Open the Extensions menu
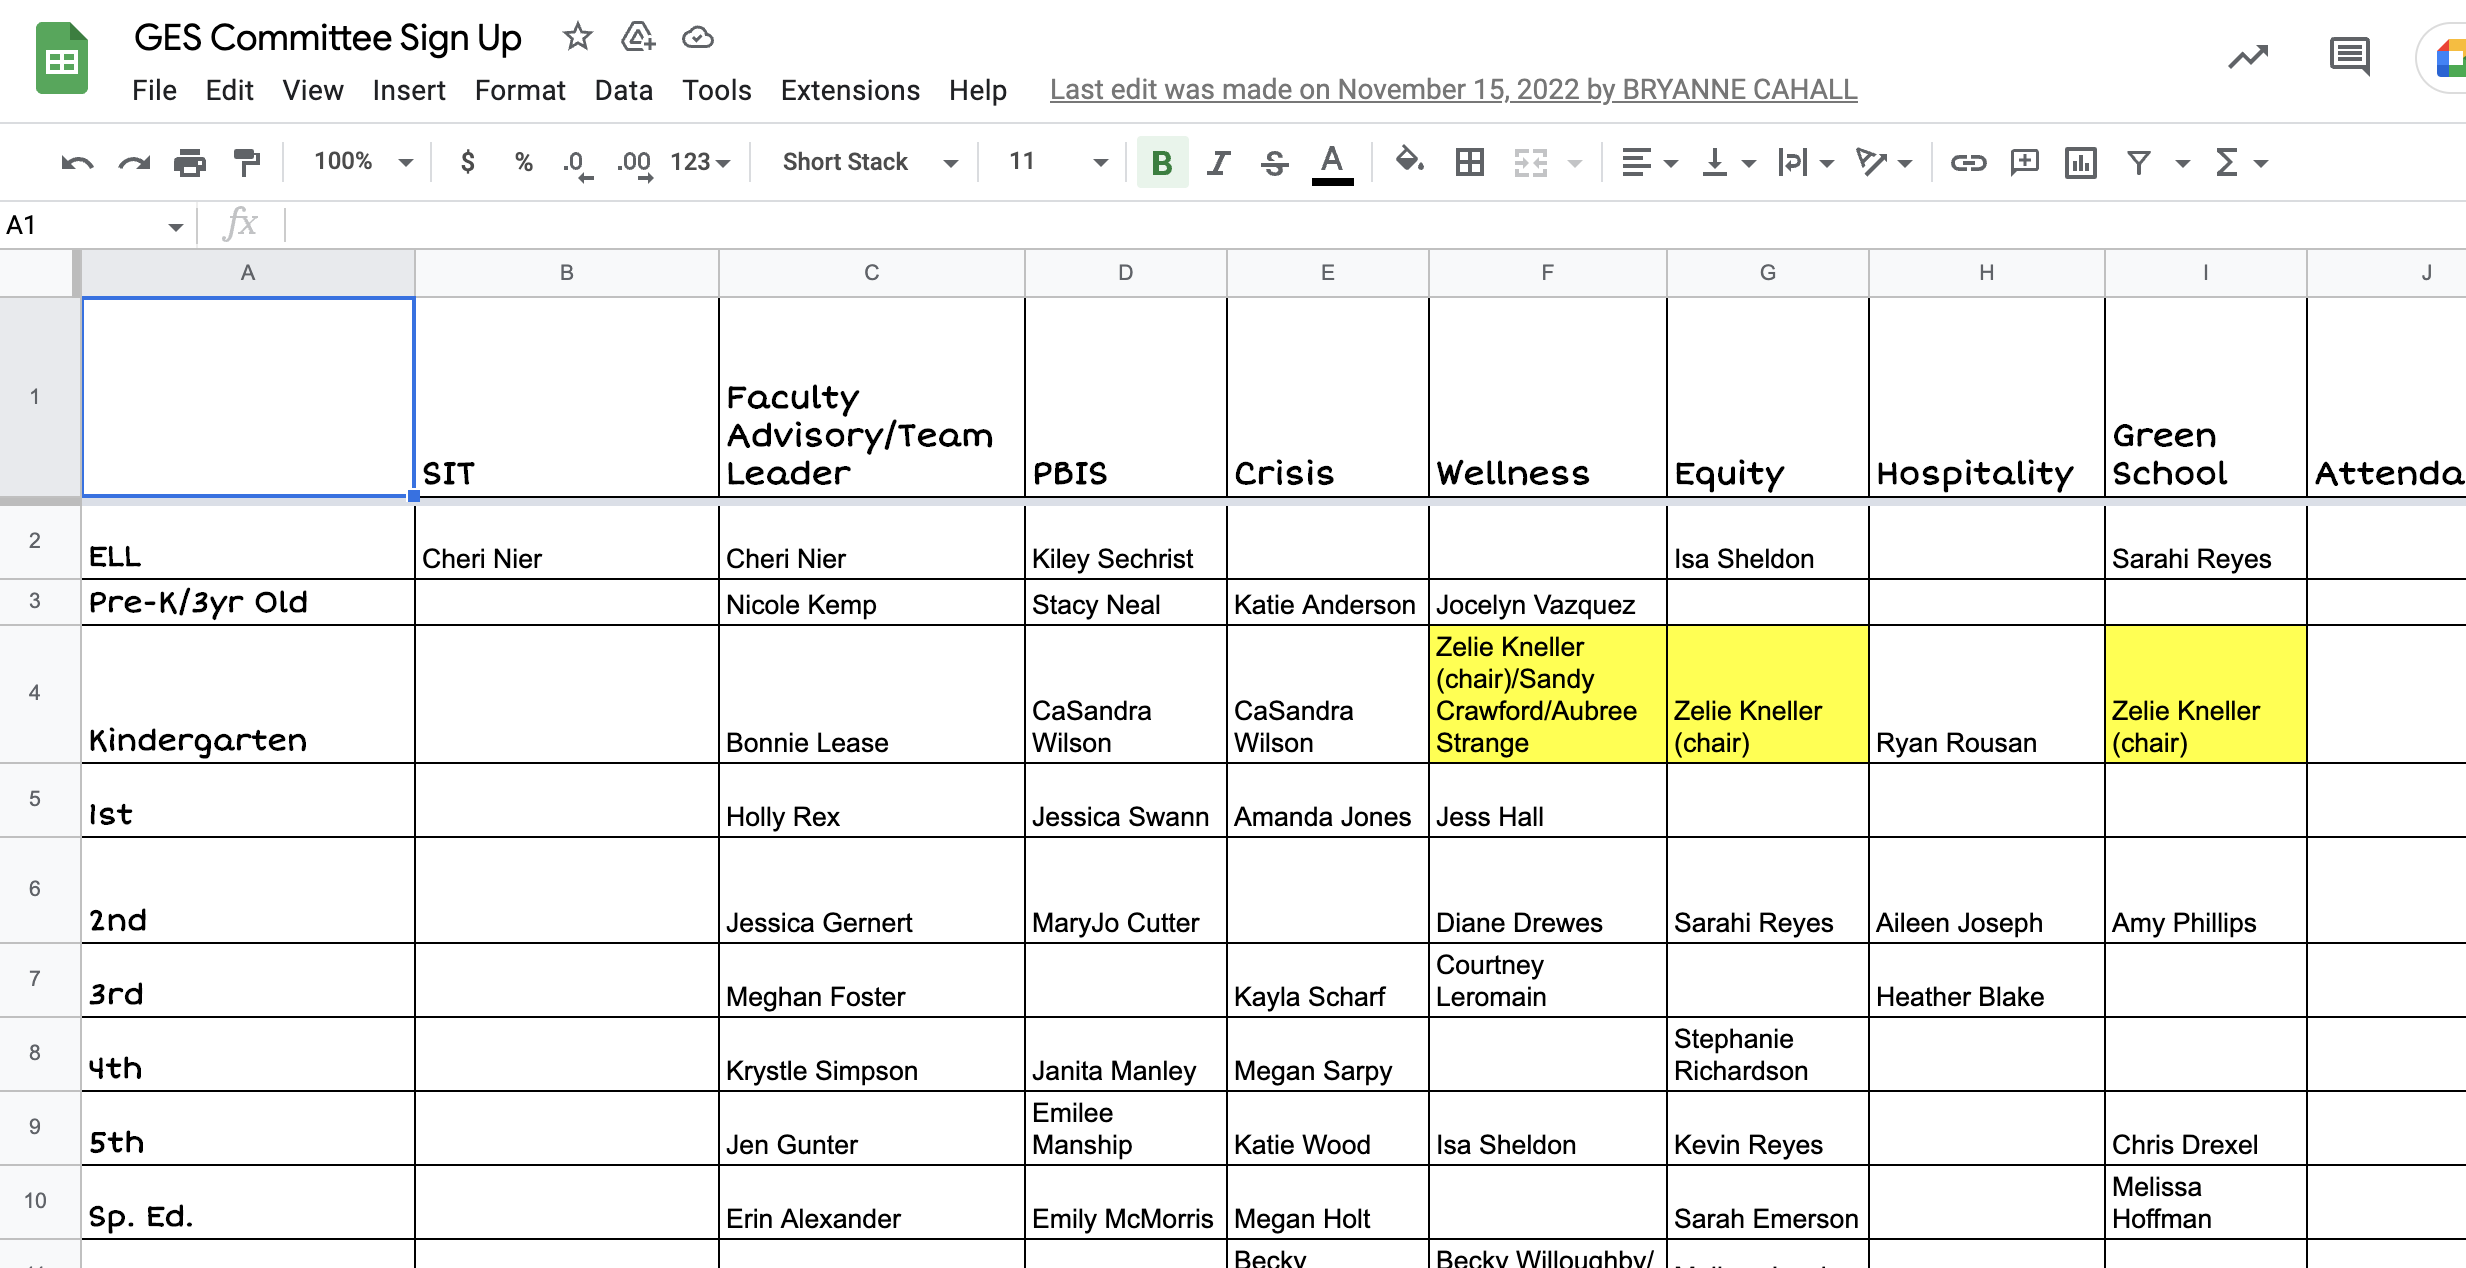This screenshot has height=1268, width=2466. (x=849, y=90)
